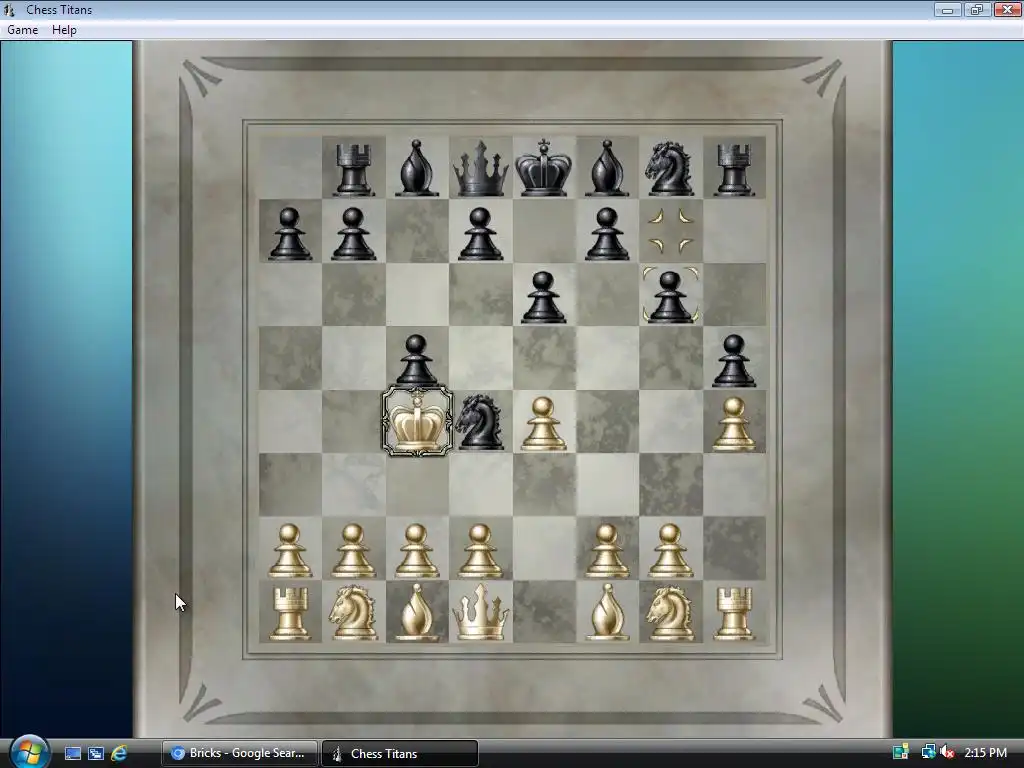
Task: Select the white rook on a1
Action: click(290, 613)
